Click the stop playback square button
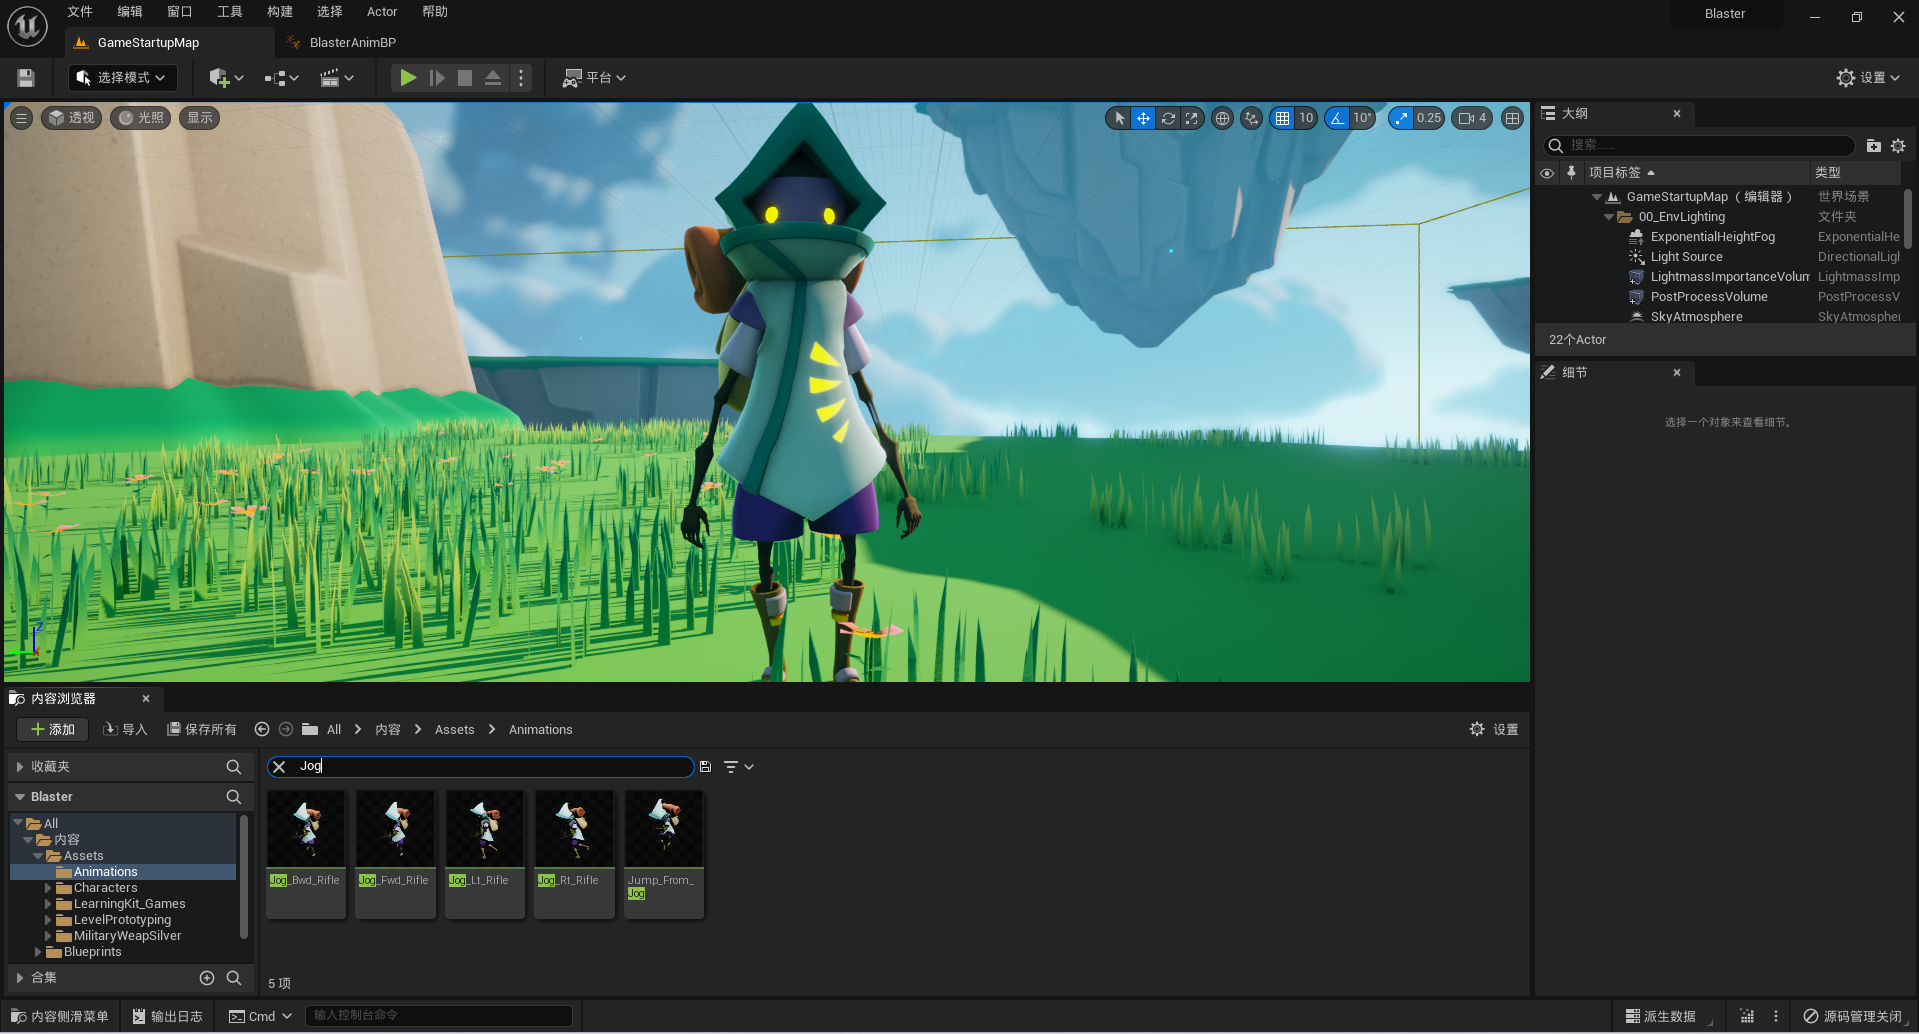Viewport: 1919px width, 1034px height. click(465, 78)
